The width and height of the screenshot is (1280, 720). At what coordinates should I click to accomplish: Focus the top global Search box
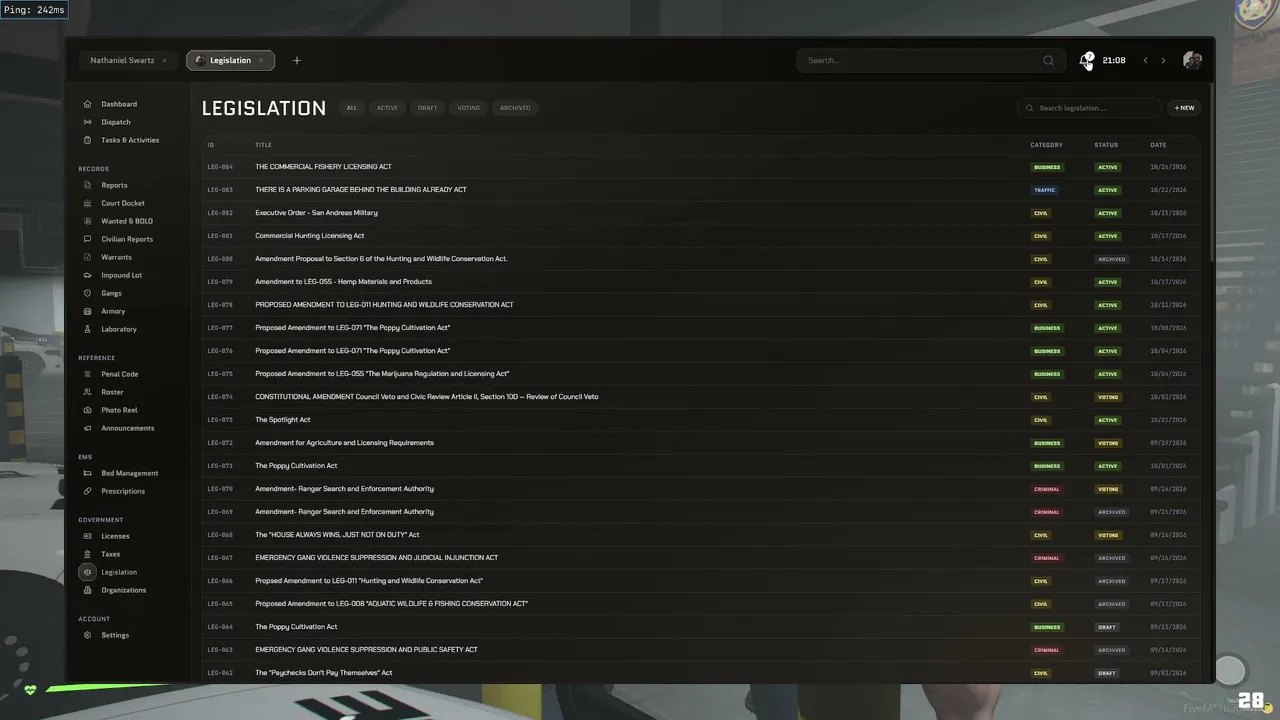click(929, 60)
